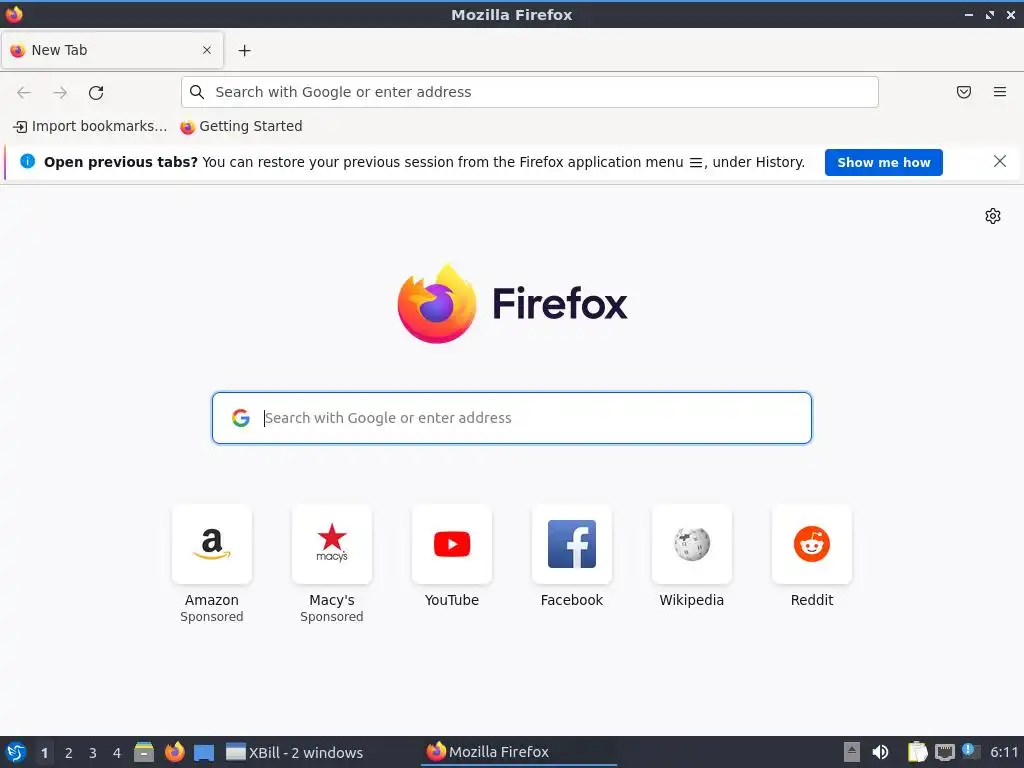Click the Google logo in search box

pyautogui.click(x=240, y=418)
